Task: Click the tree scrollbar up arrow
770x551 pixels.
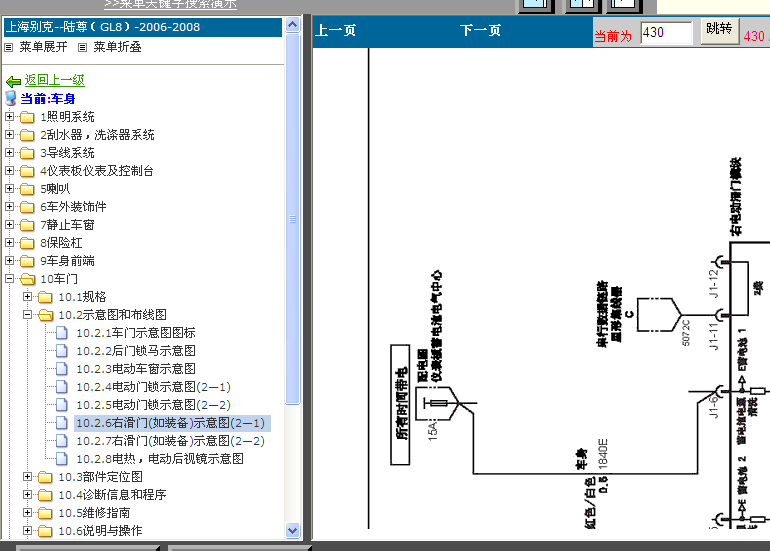Action: [293, 24]
